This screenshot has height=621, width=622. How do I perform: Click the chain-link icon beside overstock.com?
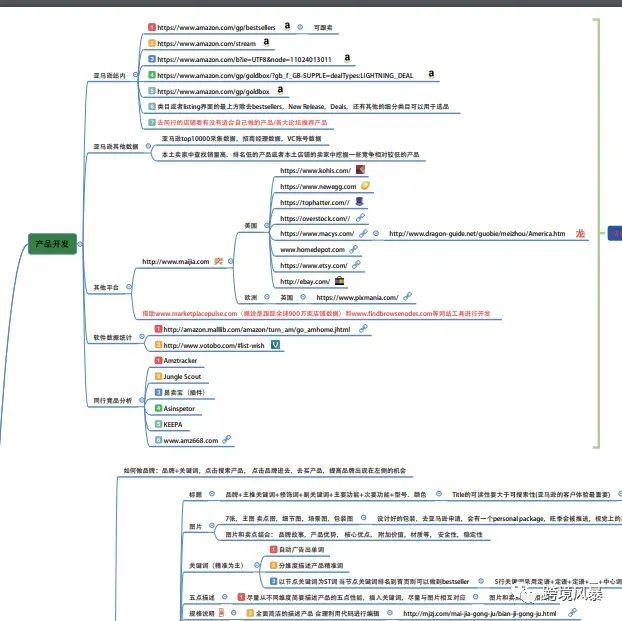pyautogui.click(x=360, y=217)
